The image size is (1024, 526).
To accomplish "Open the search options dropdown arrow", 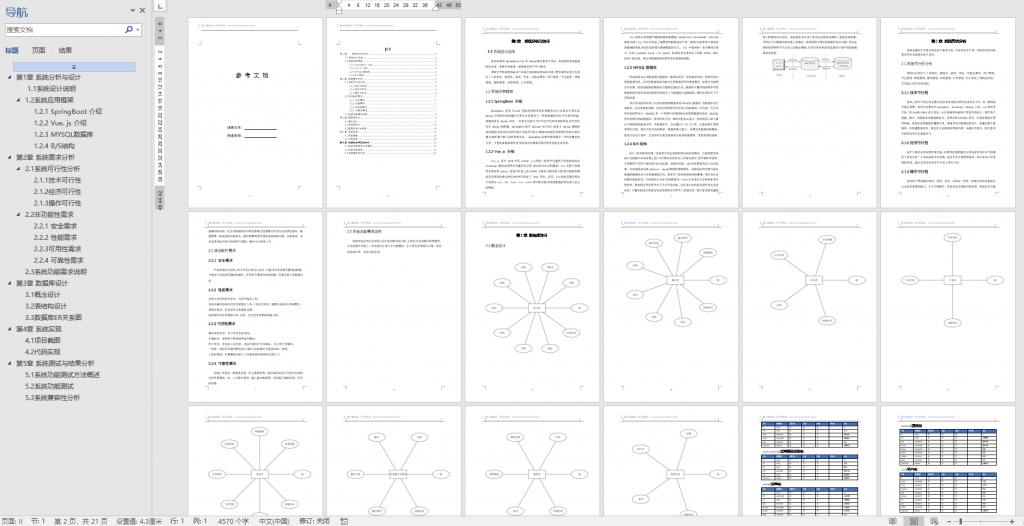I will (x=137, y=29).
